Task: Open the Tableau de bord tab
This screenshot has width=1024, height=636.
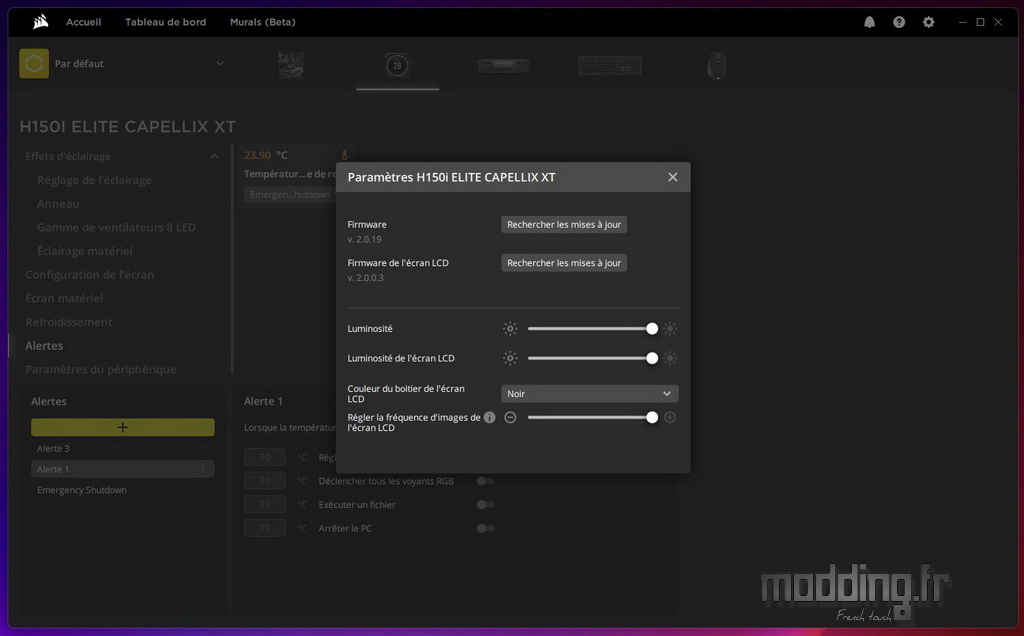Action: [x=166, y=22]
